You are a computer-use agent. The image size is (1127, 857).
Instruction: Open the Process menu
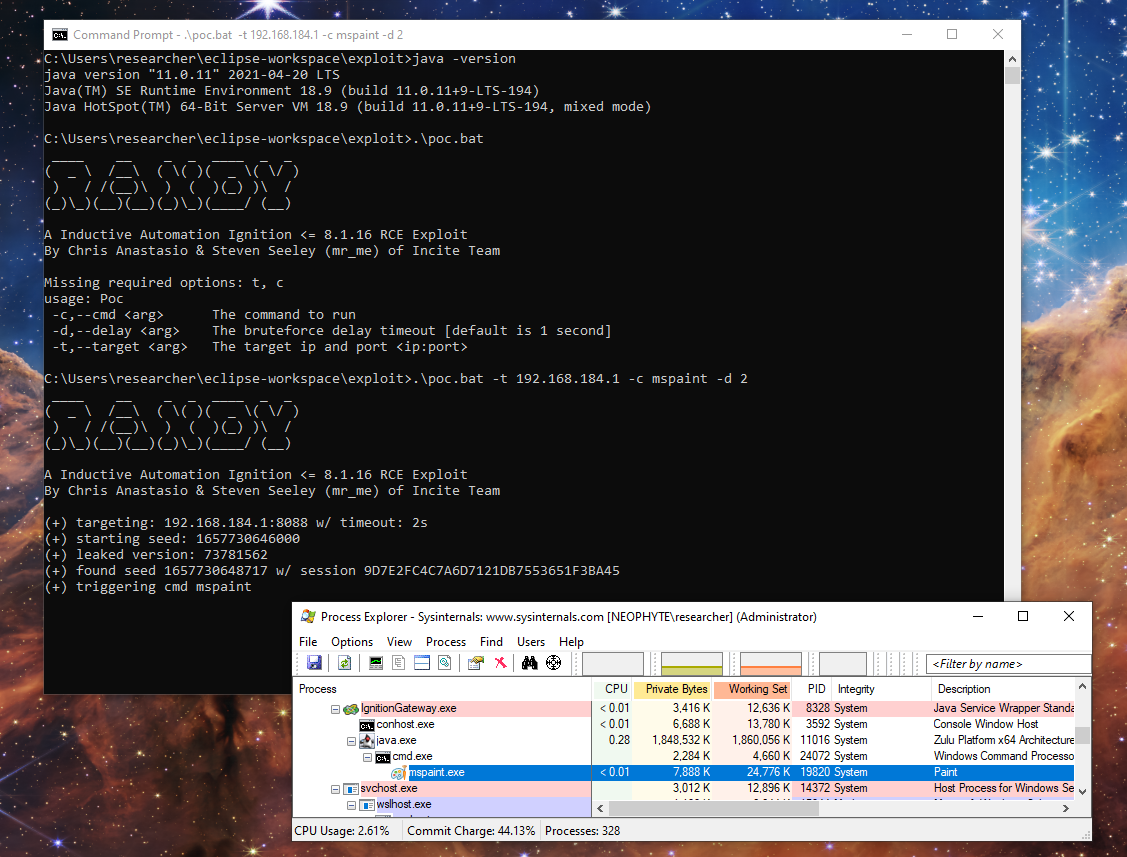click(x=446, y=641)
